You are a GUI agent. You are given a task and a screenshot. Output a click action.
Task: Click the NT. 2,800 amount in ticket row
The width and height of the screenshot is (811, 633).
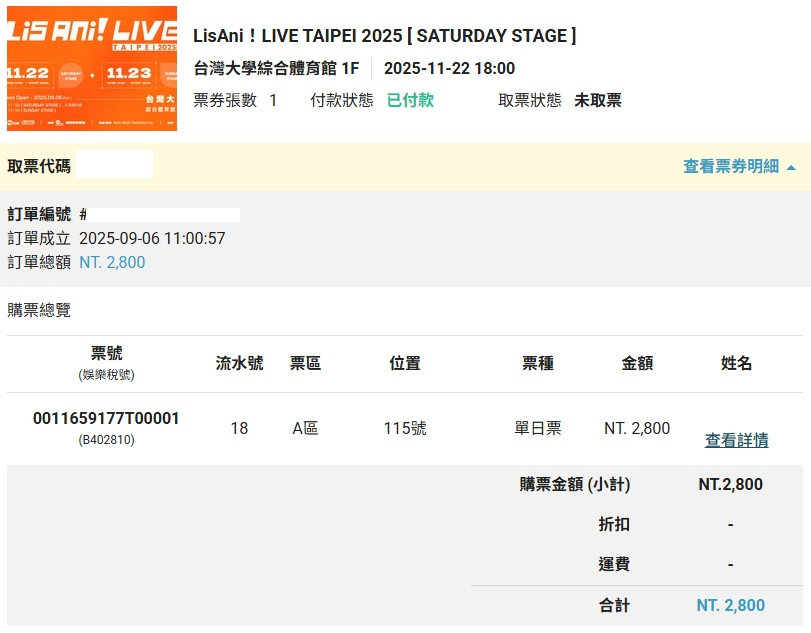[x=637, y=428]
